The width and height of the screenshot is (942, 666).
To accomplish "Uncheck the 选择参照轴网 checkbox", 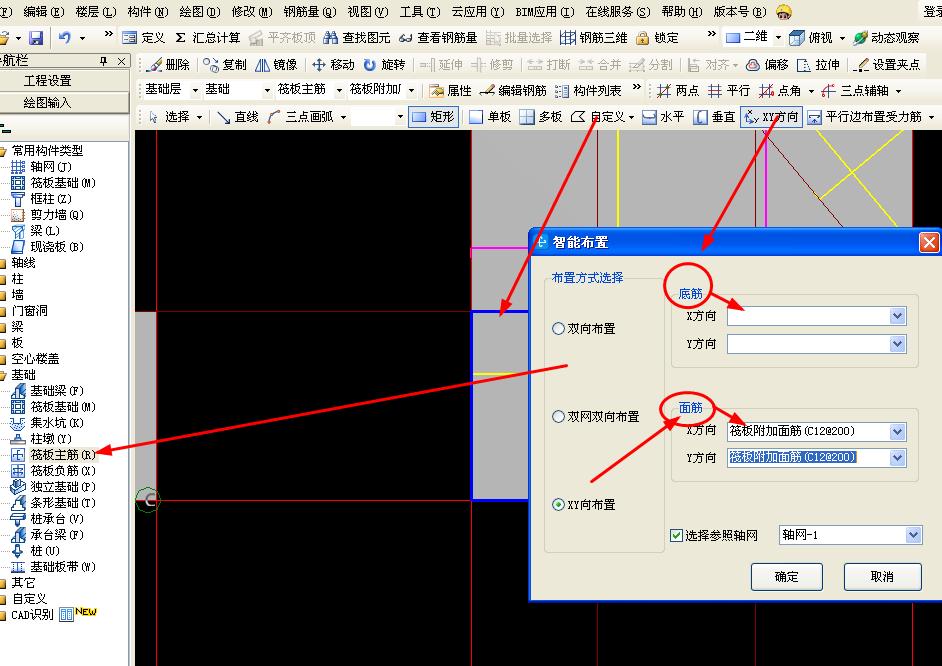I will point(678,535).
